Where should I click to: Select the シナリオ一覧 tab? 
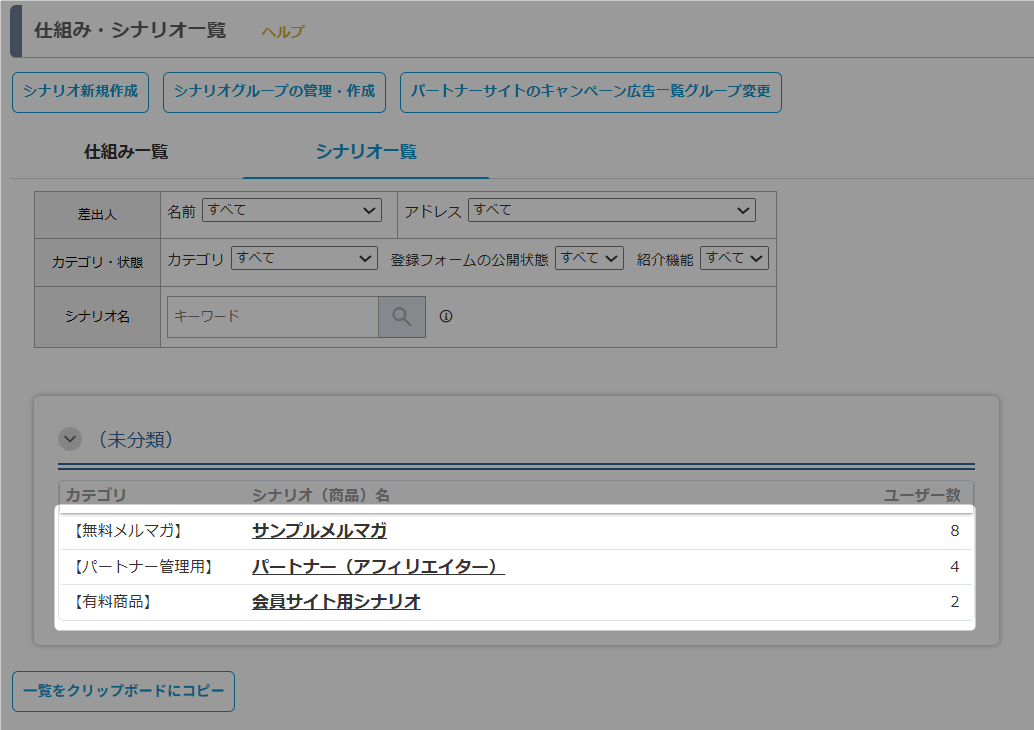366,152
